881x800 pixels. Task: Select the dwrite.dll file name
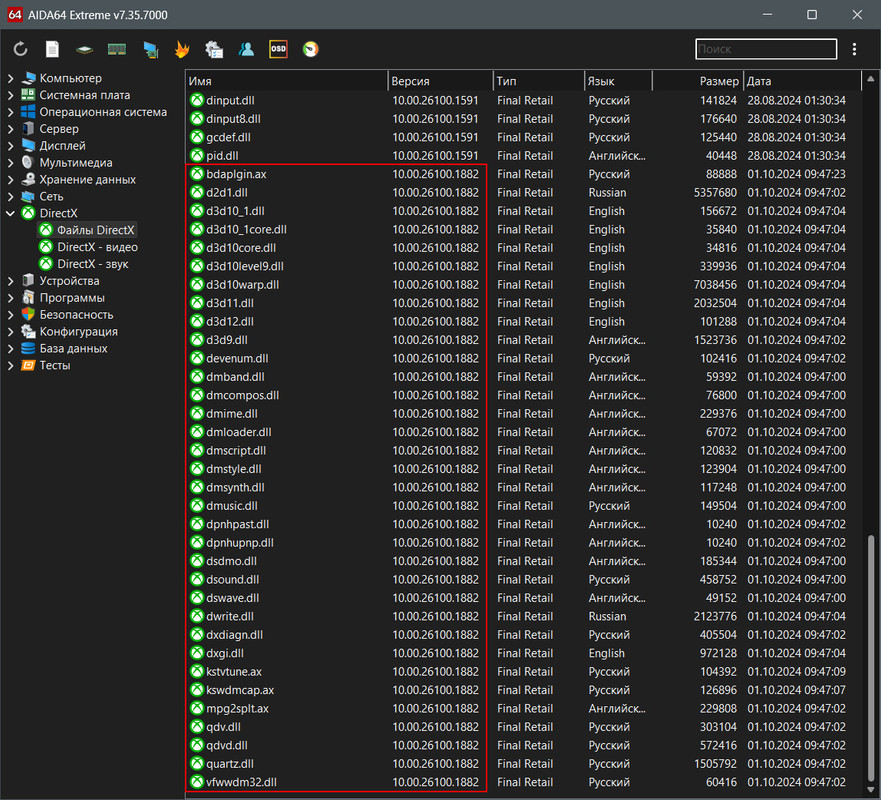click(x=230, y=616)
